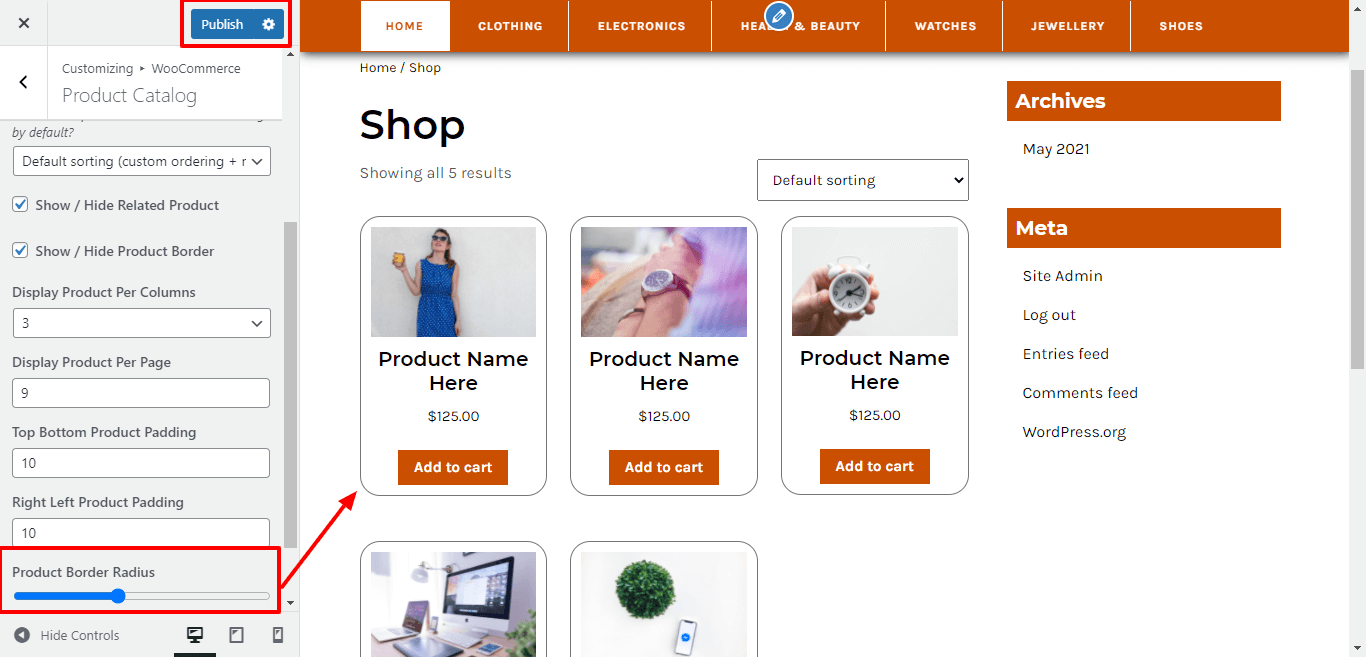
Task: Focus the Display Product Per Page field
Action: point(141,393)
